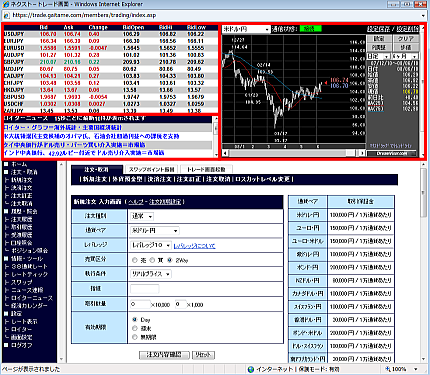The image size is (430, 375).
Task: Open the リアルプライス execution condition dropdown
Action: pyautogui.click(x=151, y=274)
